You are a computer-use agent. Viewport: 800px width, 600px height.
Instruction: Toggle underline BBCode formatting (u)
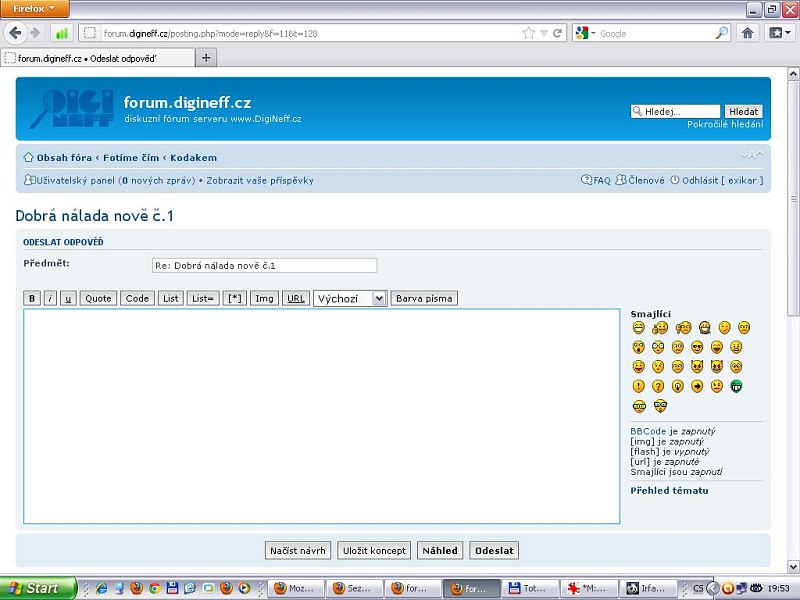pos(68,298)
